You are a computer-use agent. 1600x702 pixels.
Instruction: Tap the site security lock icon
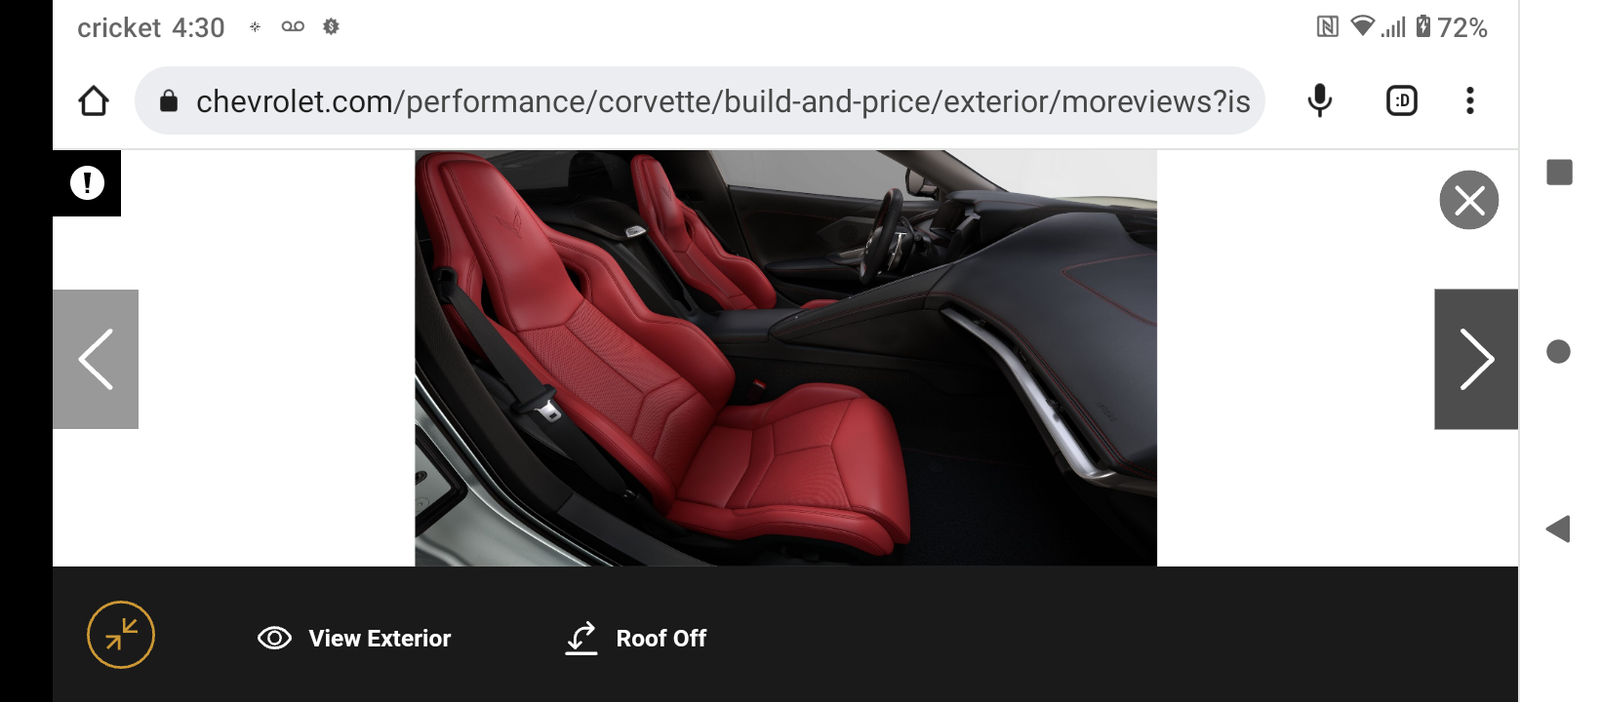169,100
